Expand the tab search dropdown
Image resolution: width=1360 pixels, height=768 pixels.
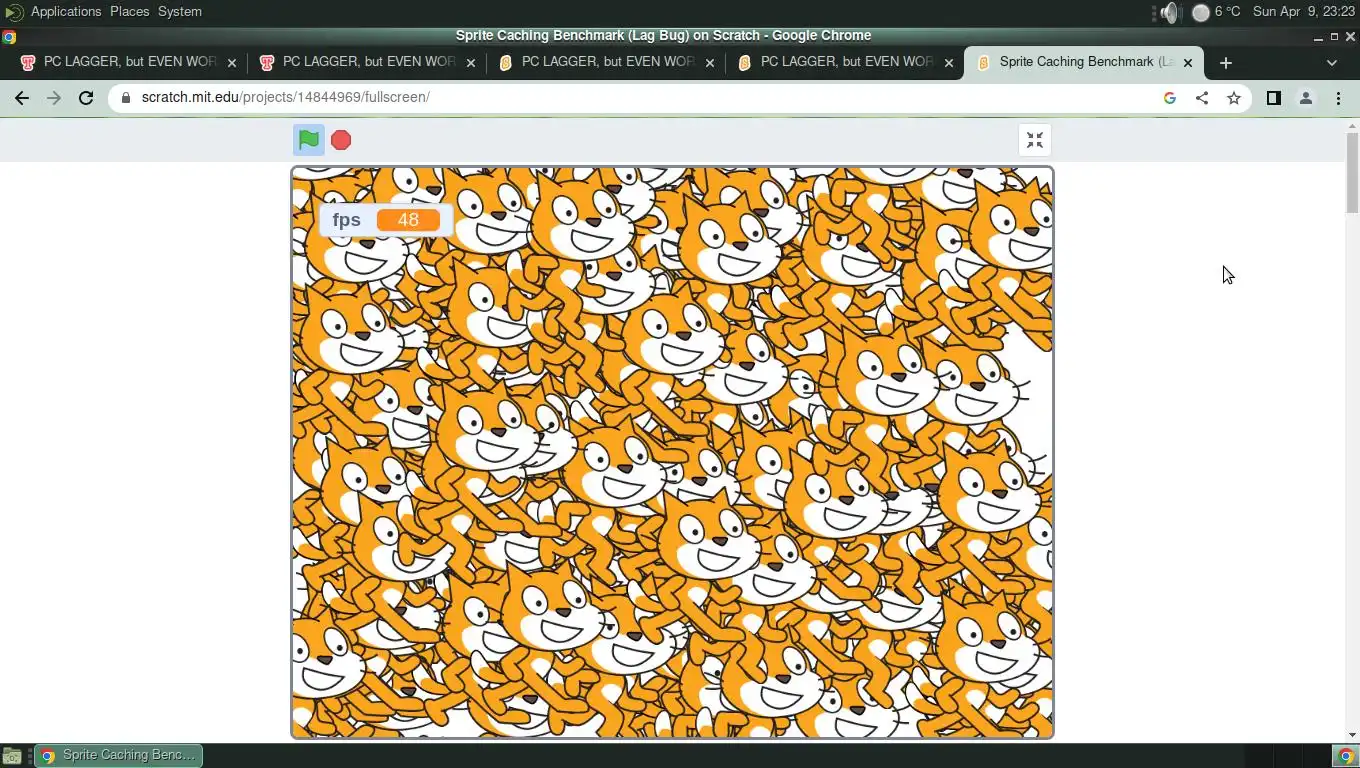pyautogui.click(x=1331, y=62)
